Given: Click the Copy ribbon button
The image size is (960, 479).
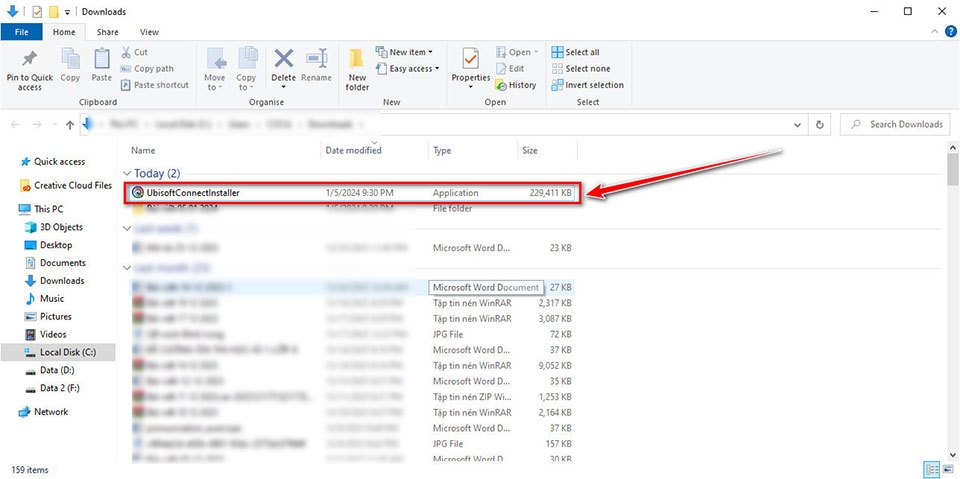Looking at the screenshot, I should 70,66.
